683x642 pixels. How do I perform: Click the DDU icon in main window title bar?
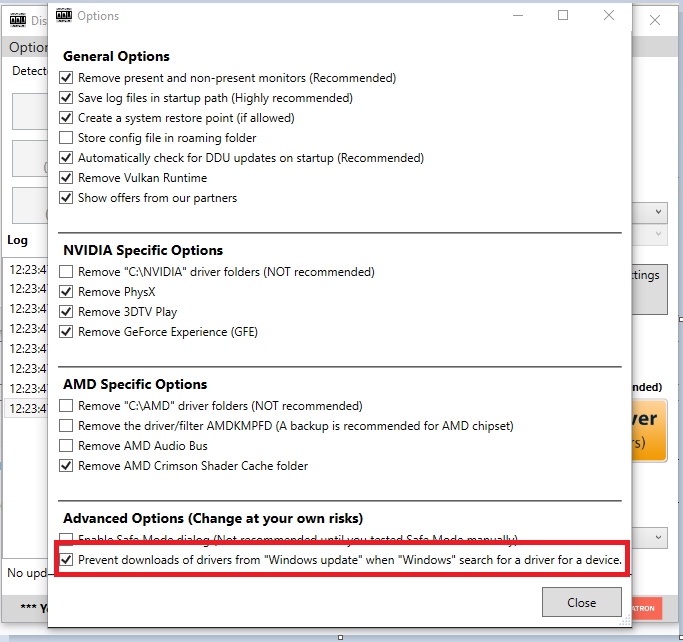coord(18,20)
